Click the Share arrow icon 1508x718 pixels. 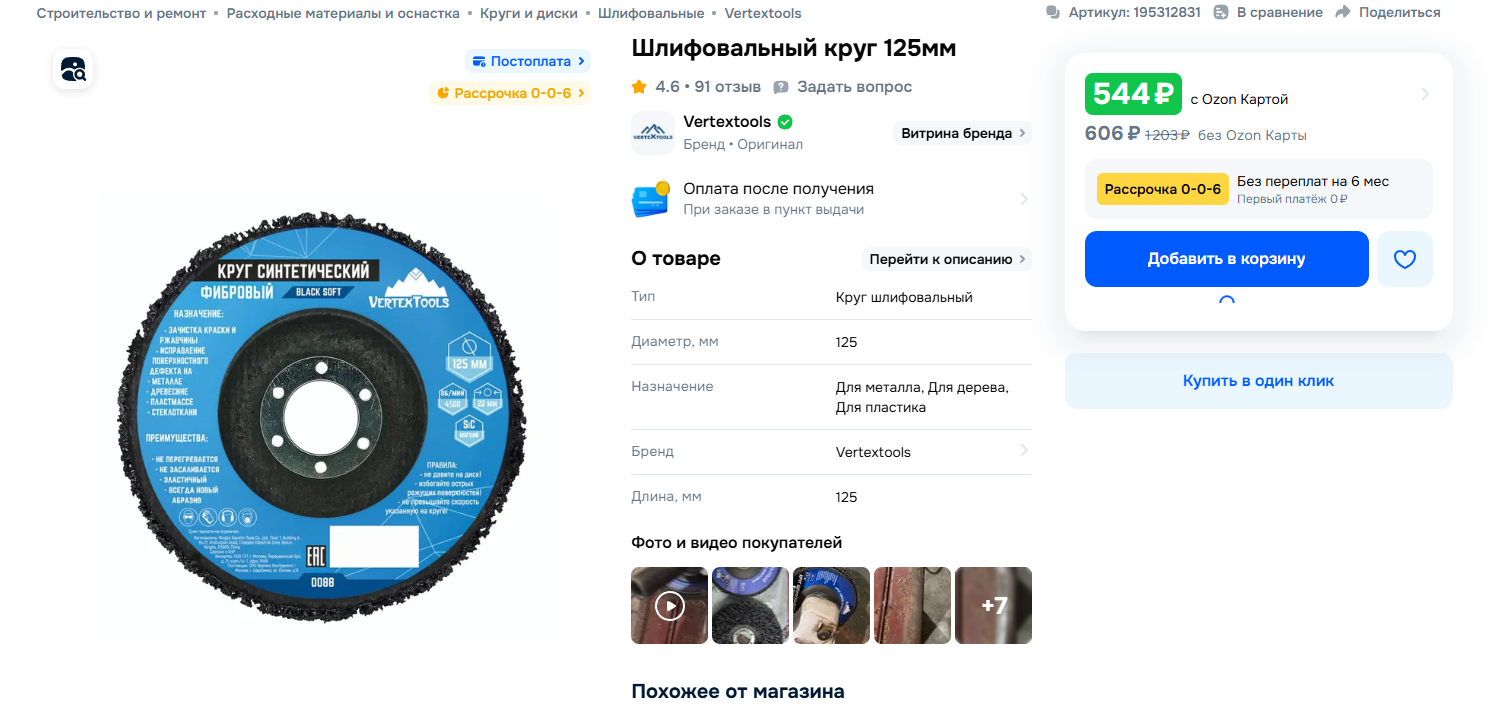click(1343, 12)
